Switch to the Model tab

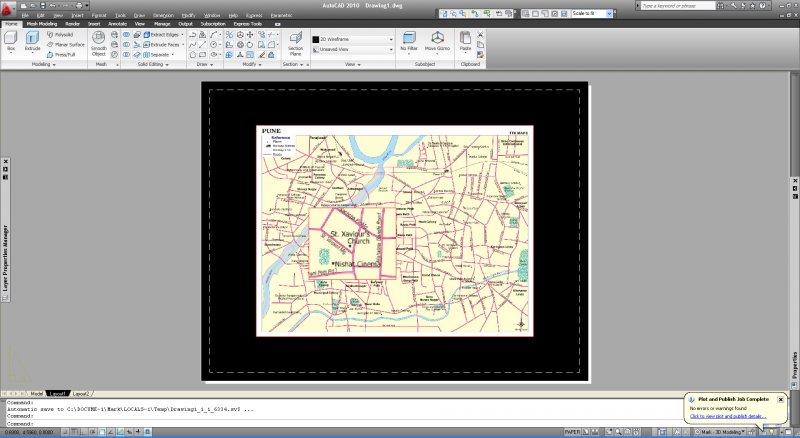pyautogui.click(x=37, y=394)
